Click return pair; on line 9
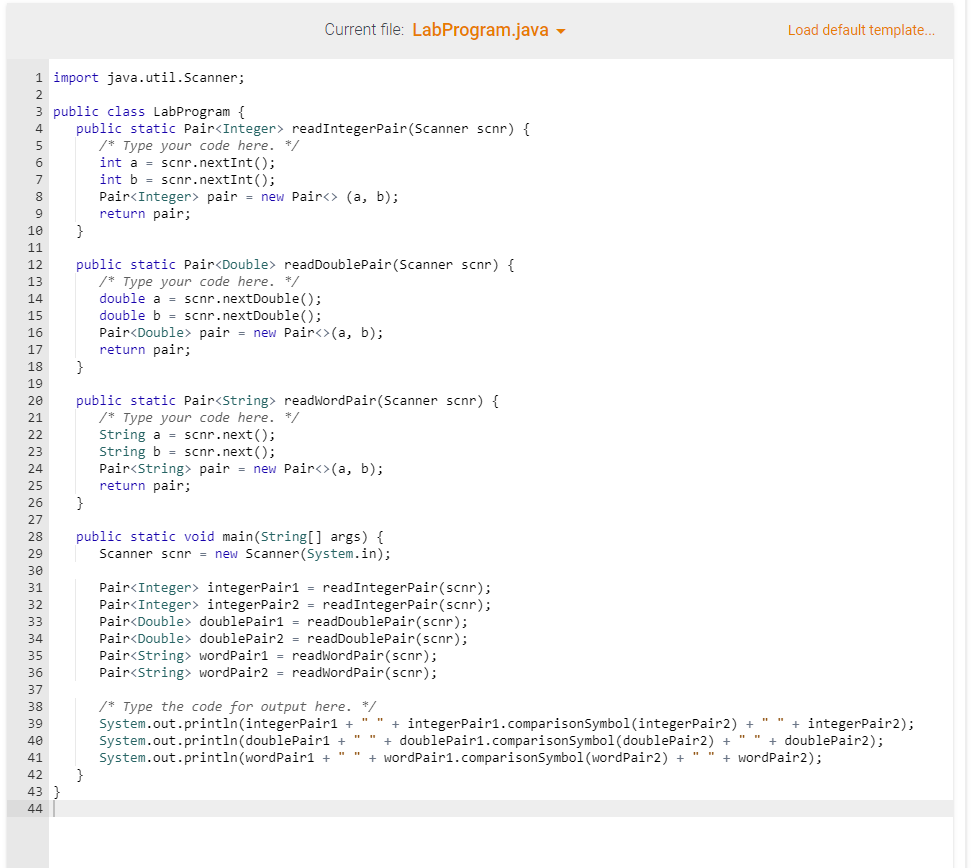 (145, 214)
